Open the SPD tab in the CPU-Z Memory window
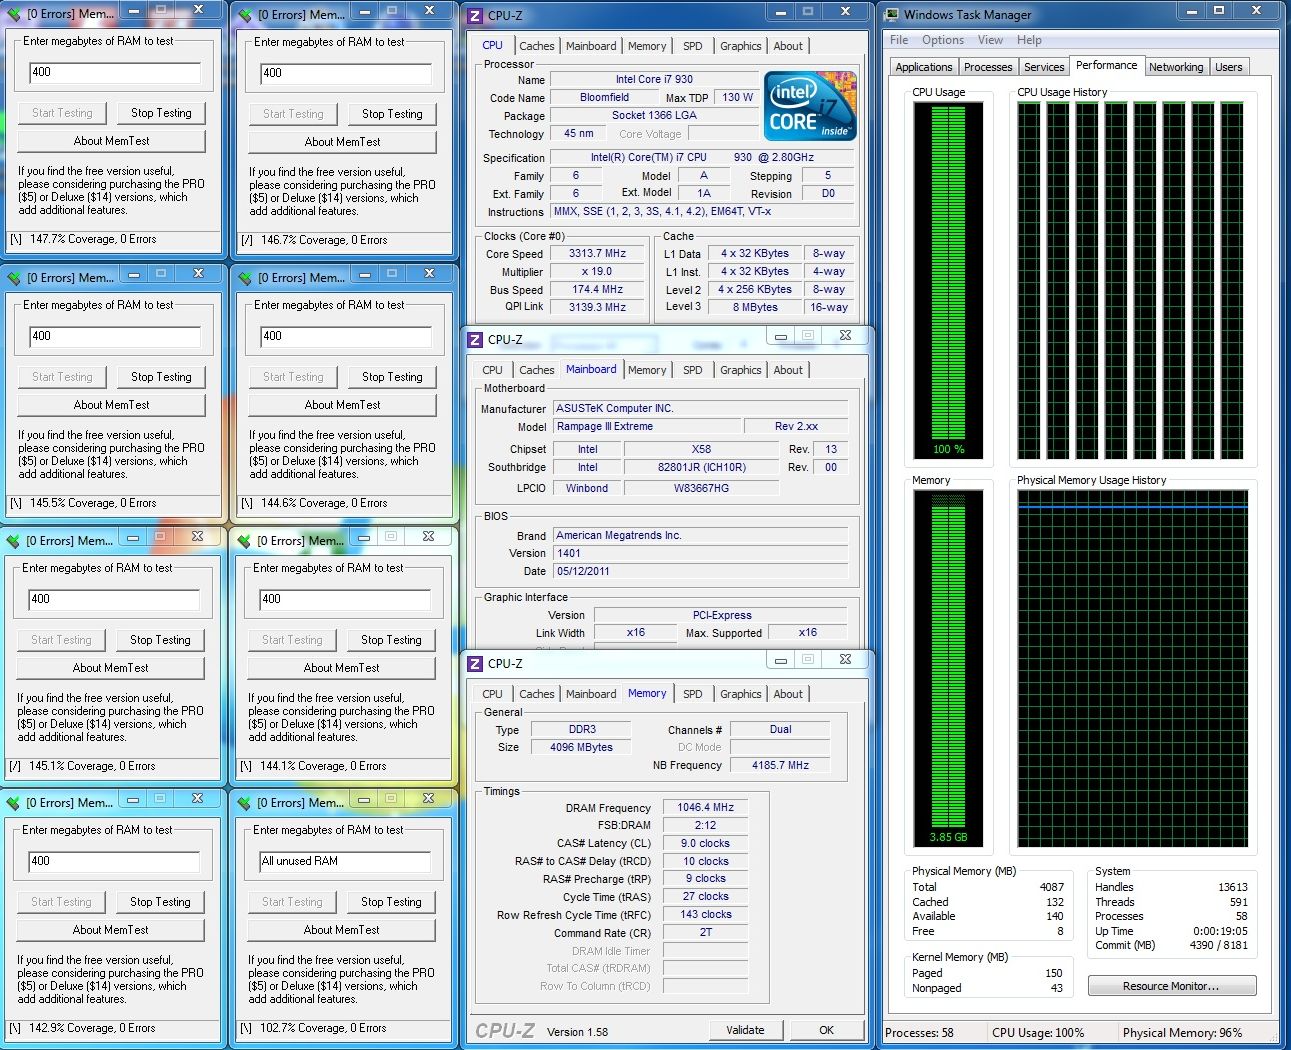The image size is (1291, 1050). point(692,694)
